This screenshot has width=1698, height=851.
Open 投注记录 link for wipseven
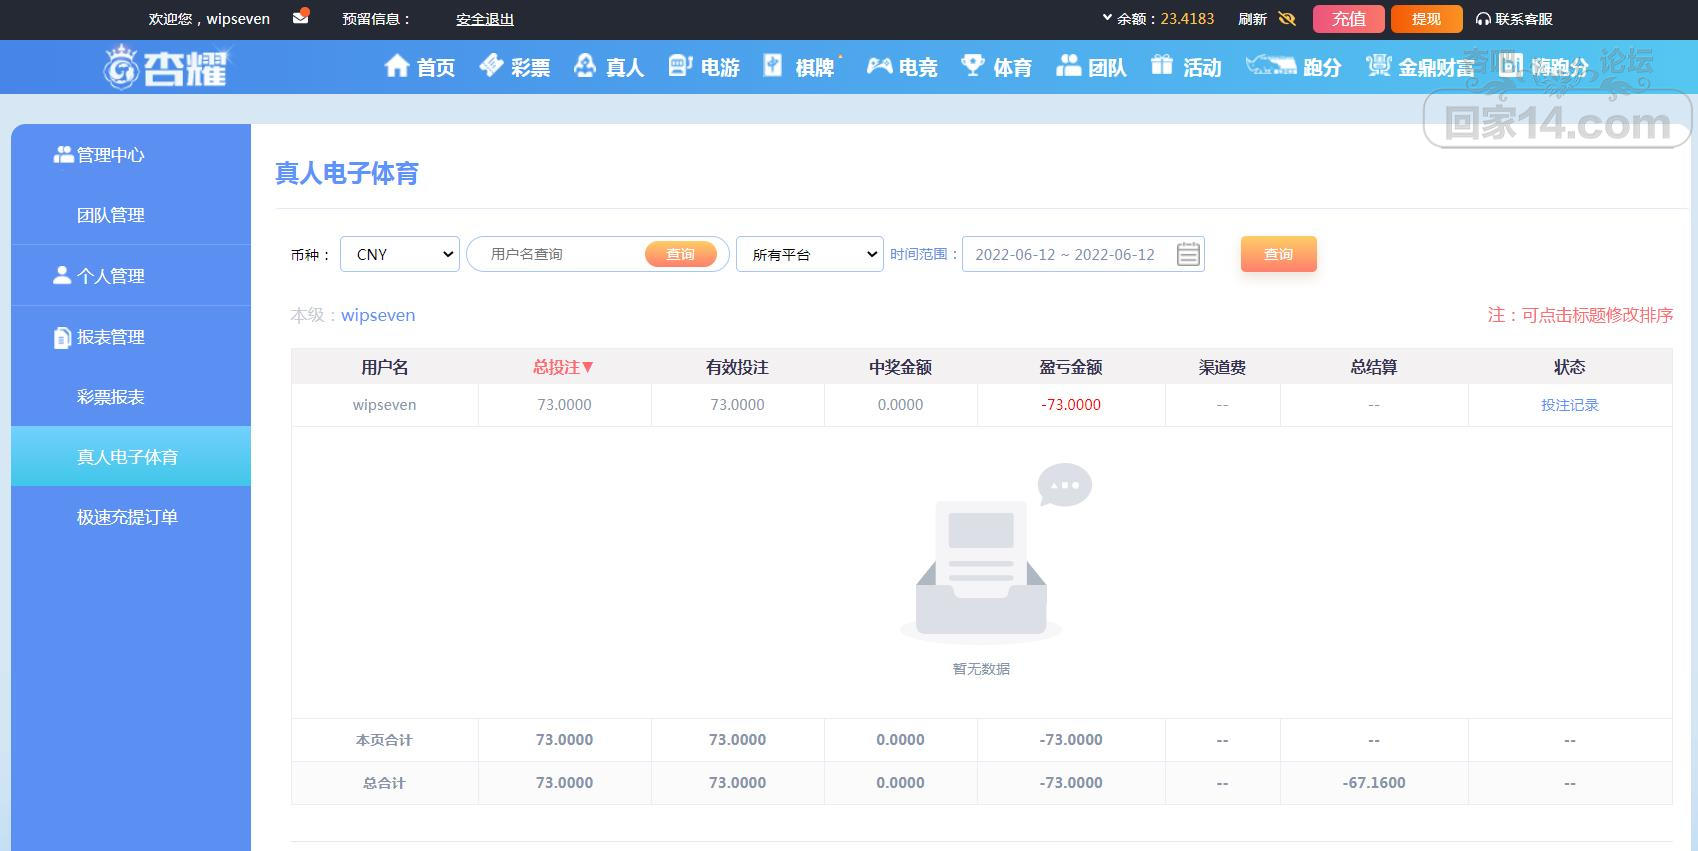coord(1569,405)
